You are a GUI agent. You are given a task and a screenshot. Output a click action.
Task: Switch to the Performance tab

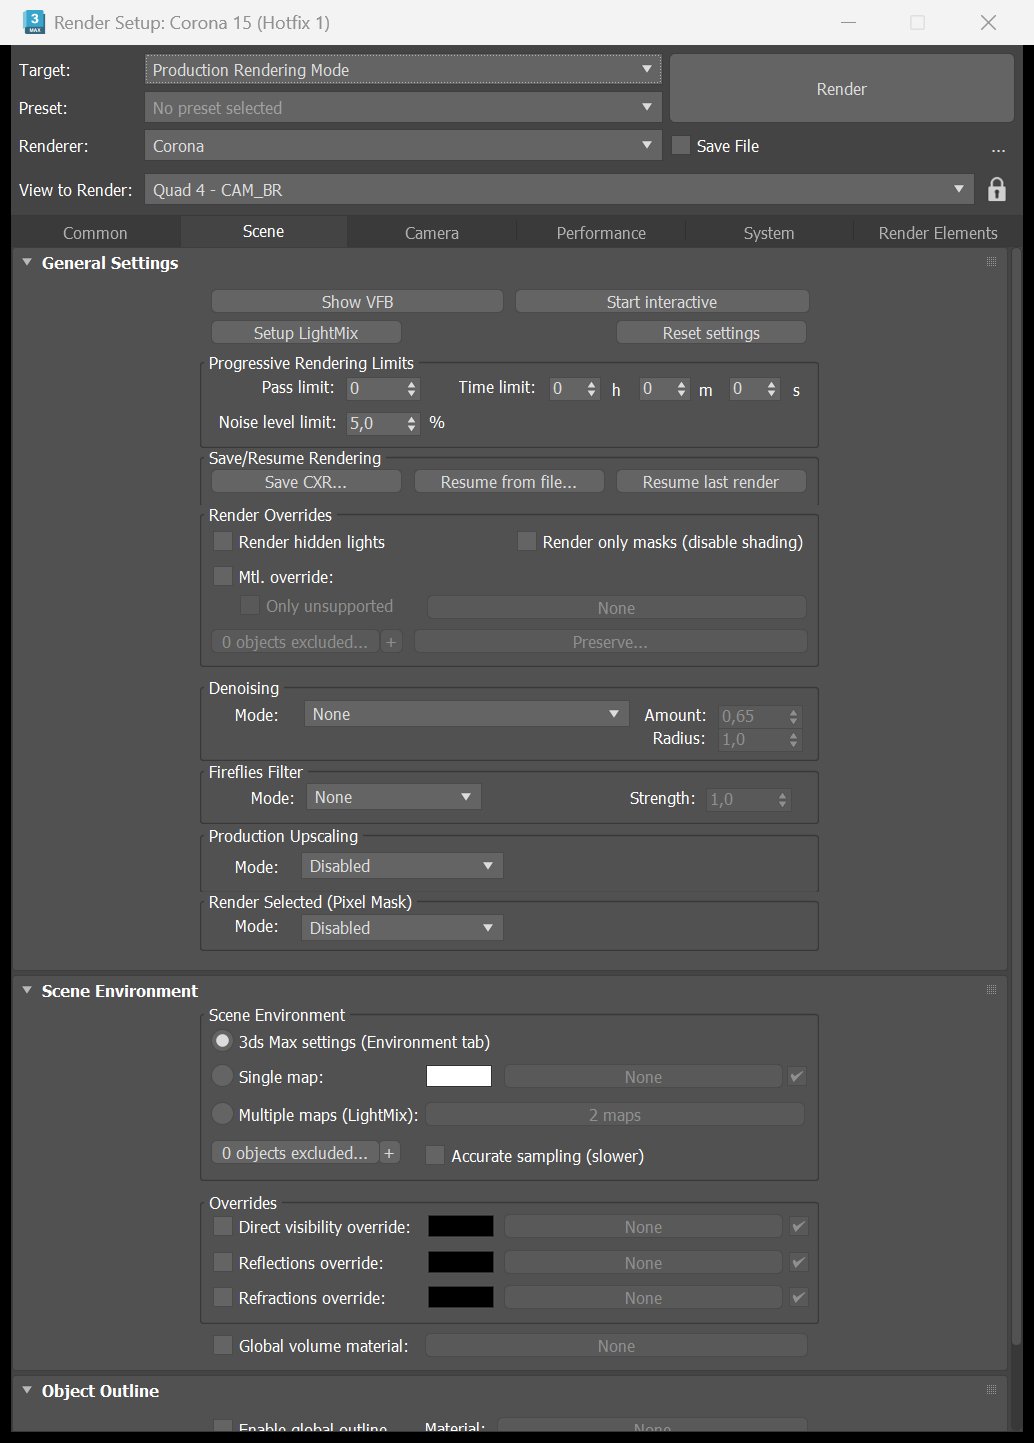click(x=601, y=233)
